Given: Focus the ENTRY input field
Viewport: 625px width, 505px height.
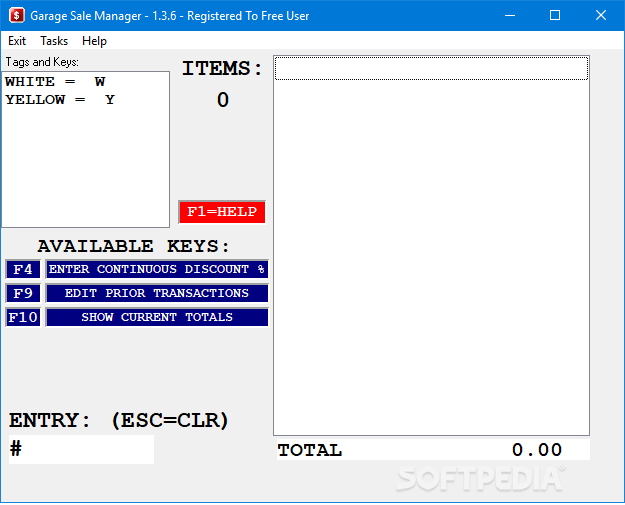Looking at the screenshot, I should (81, 449).
